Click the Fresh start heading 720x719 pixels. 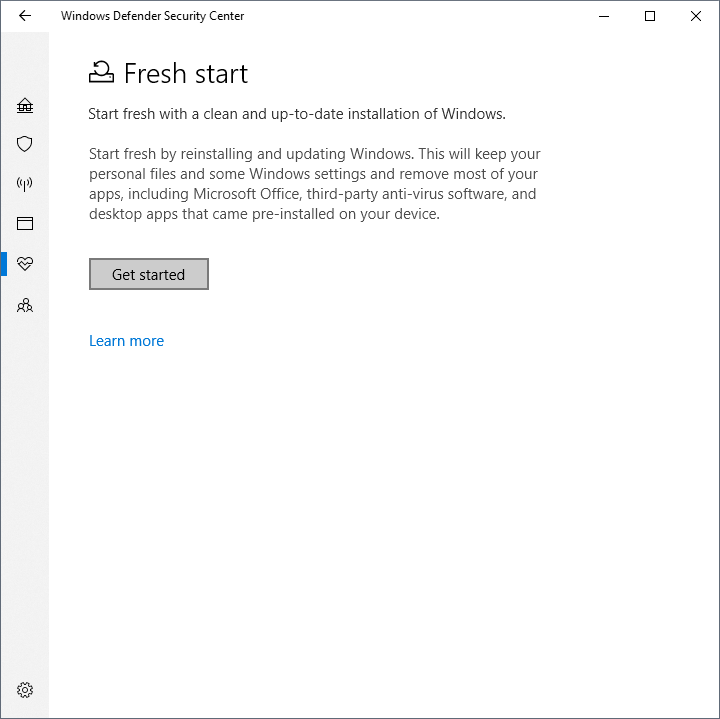[186, 73]
